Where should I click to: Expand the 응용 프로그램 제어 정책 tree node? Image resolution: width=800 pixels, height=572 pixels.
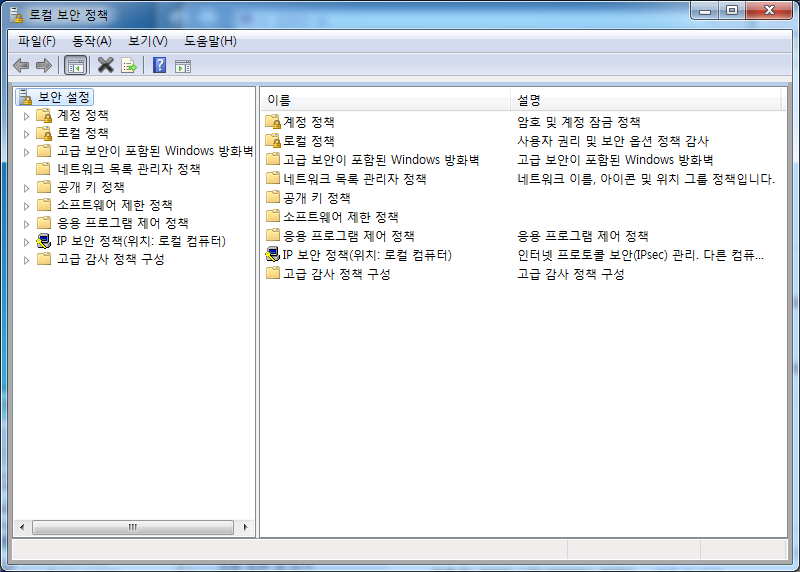[x=27, y=223]
